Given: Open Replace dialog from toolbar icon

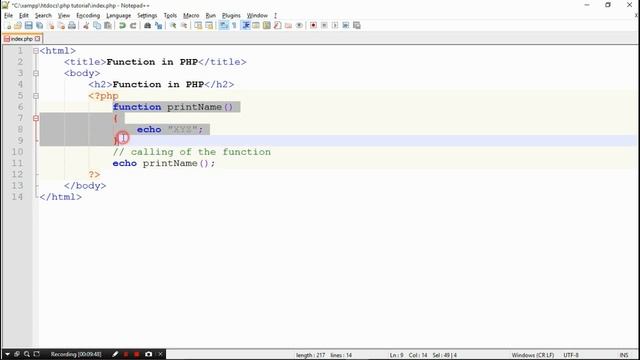Looking at the screenshot, I should [x=158, y=25].
